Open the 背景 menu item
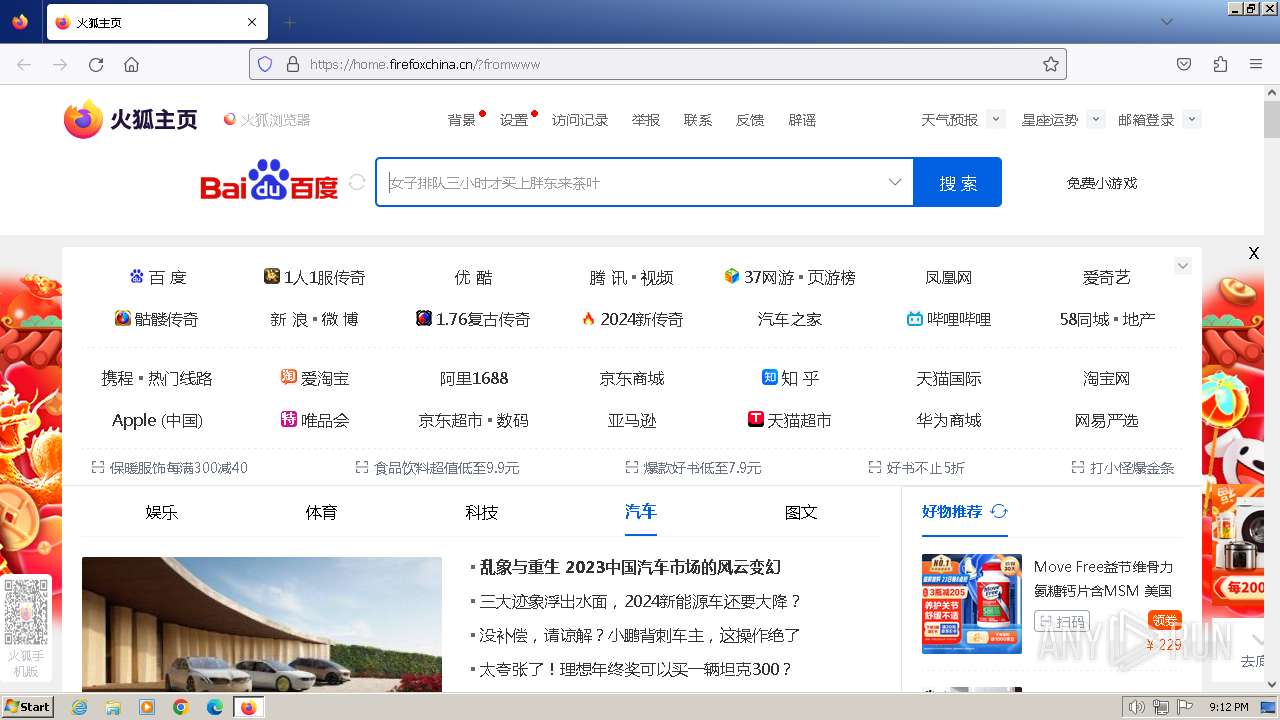 [462, 120]
